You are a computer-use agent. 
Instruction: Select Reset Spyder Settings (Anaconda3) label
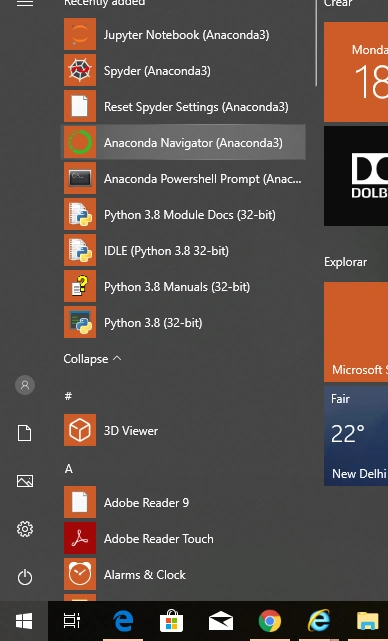196,107
